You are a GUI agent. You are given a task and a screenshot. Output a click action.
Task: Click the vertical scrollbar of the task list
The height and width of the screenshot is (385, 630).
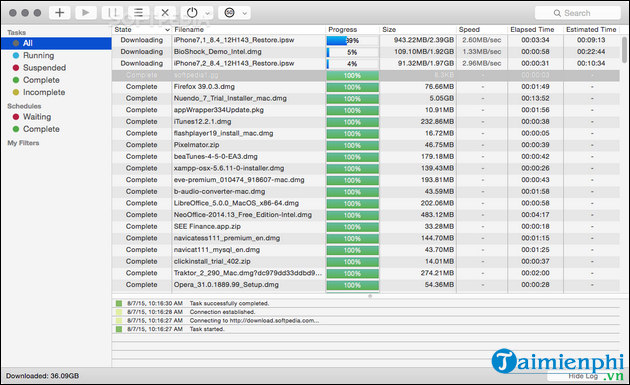click(x=624, y=50)
